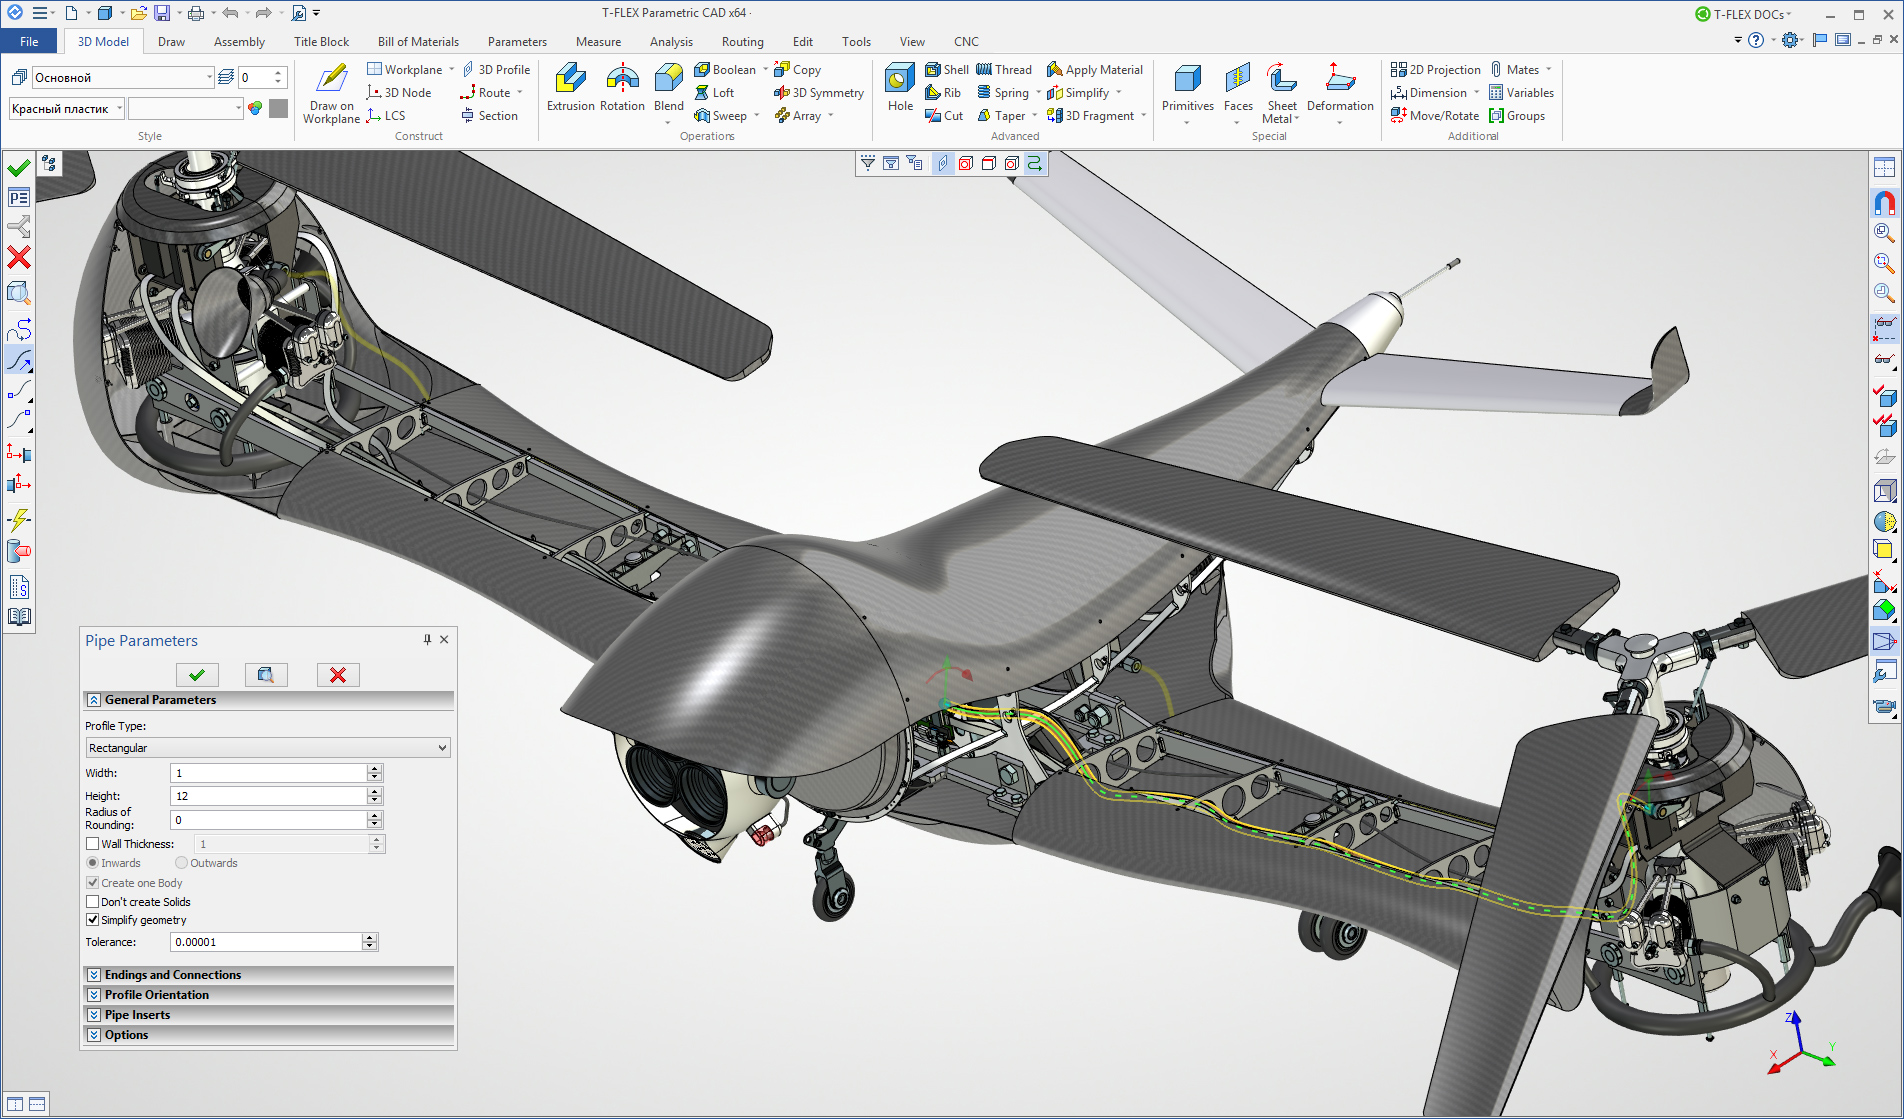
Task: Switch to the Assembly tab
Action: pyautogui.click(x=239, y=42)
